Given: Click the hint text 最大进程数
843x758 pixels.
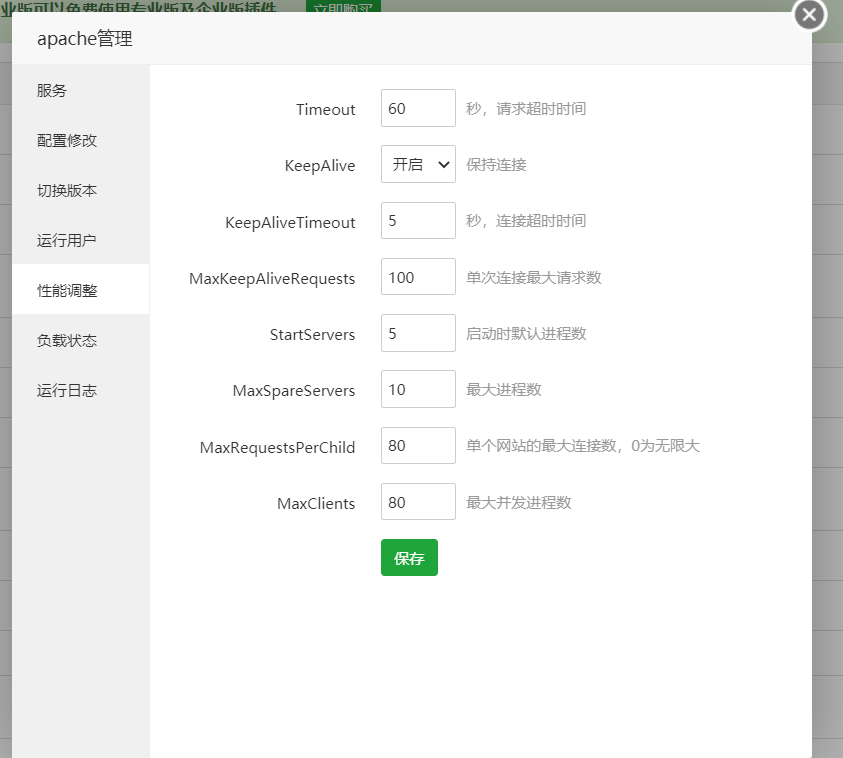Looking at the screenshot, I should pyautogui.click(x=503, y=389).
